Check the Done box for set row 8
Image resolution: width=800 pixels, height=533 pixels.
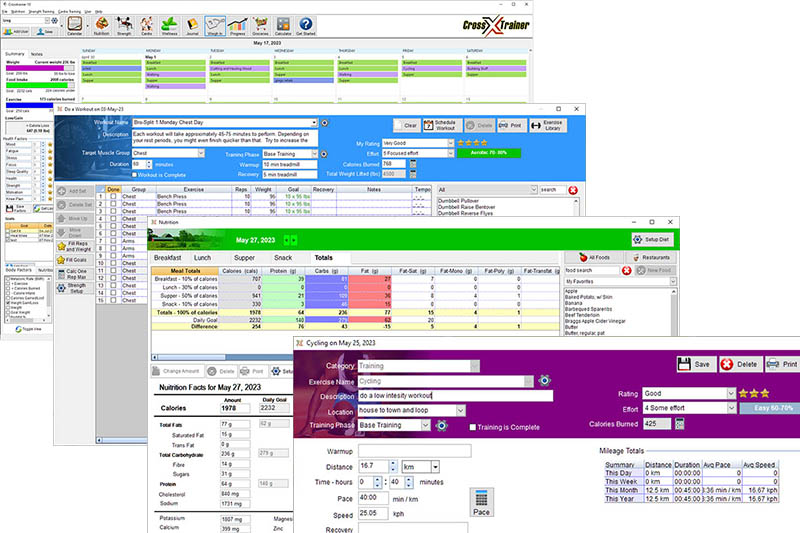click(113, 248)
